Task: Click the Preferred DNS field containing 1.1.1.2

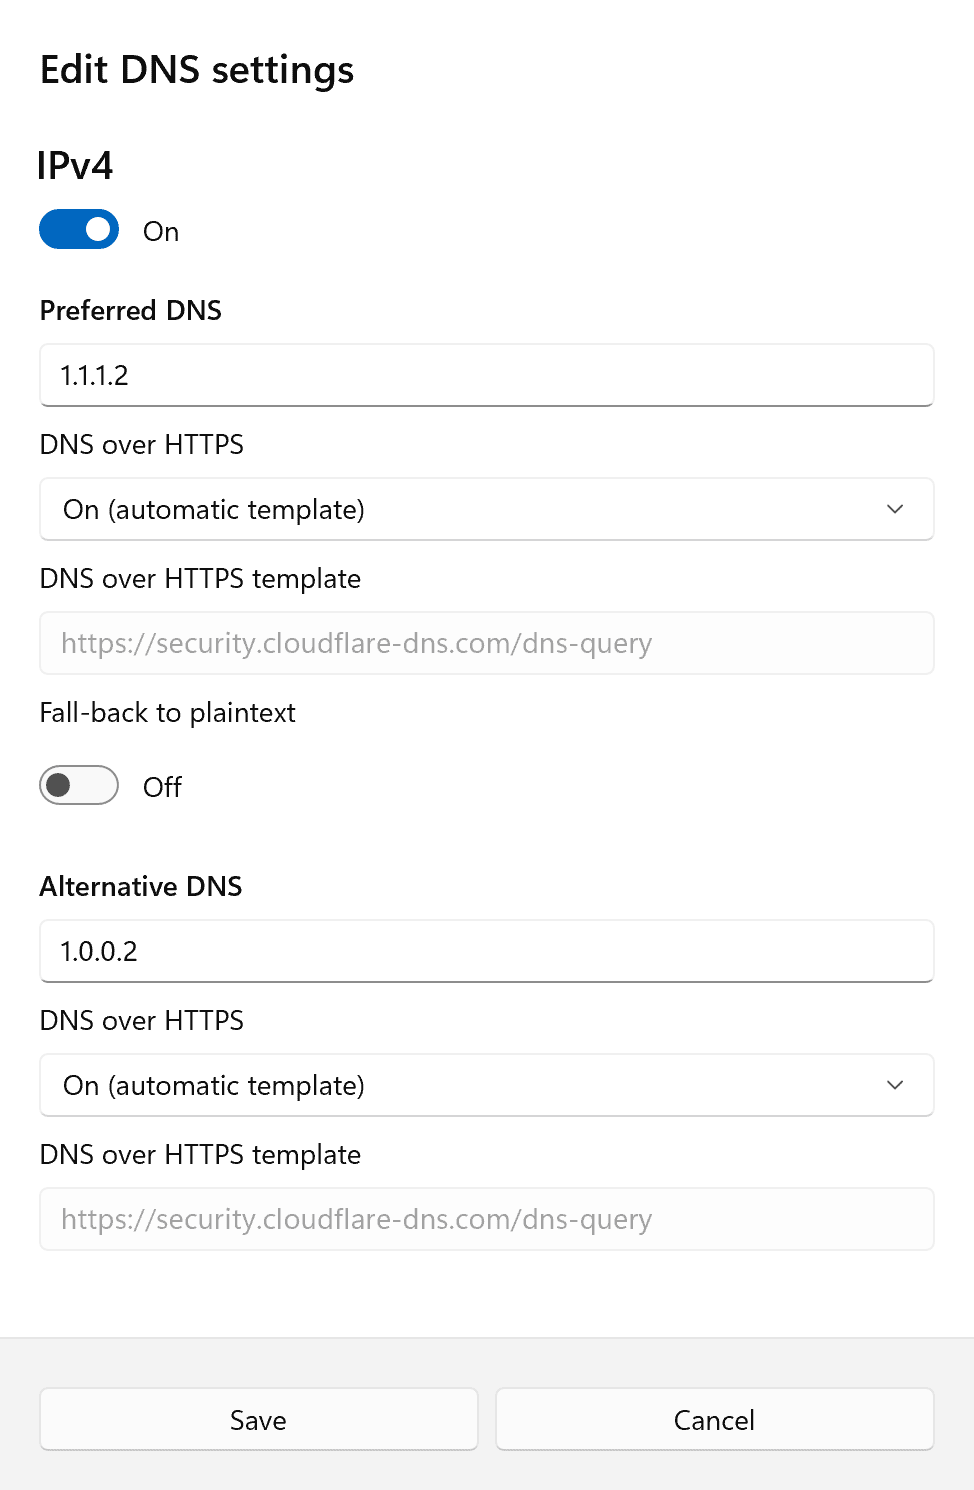Action: click(x=486, y=376)
